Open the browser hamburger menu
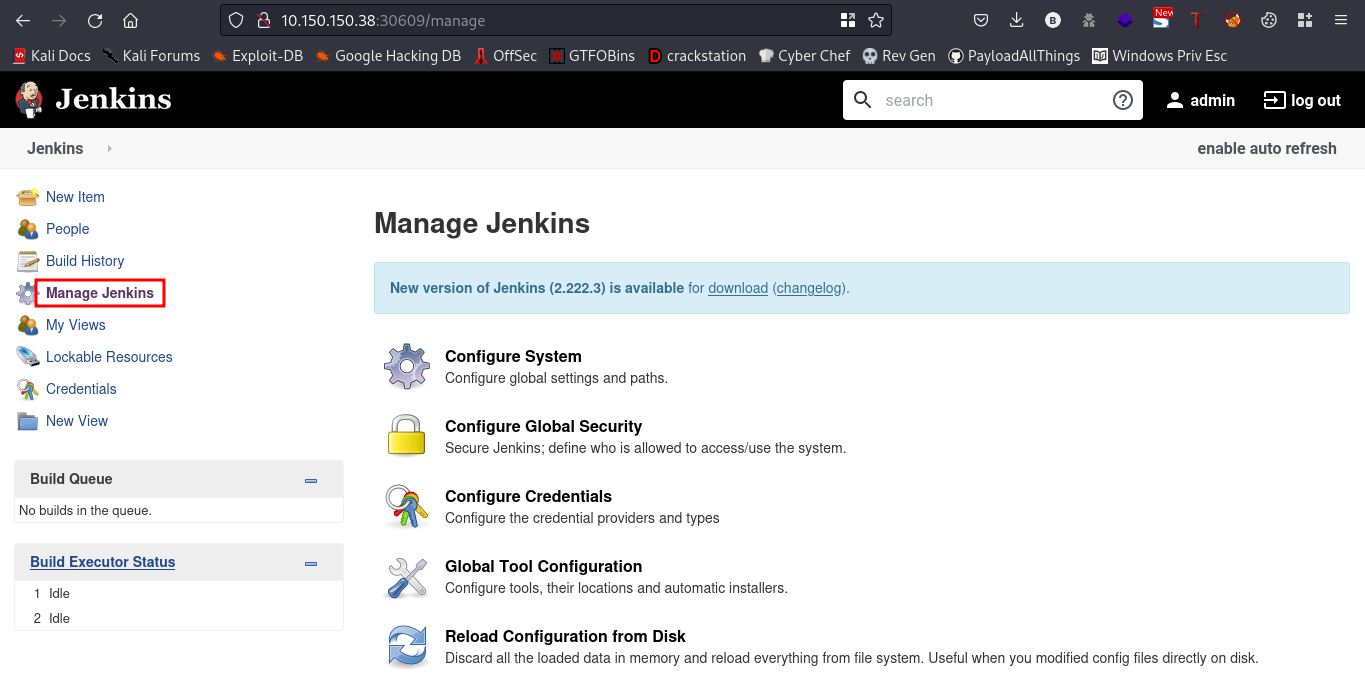The image size is (1365, 693). tap(1341, 20)
